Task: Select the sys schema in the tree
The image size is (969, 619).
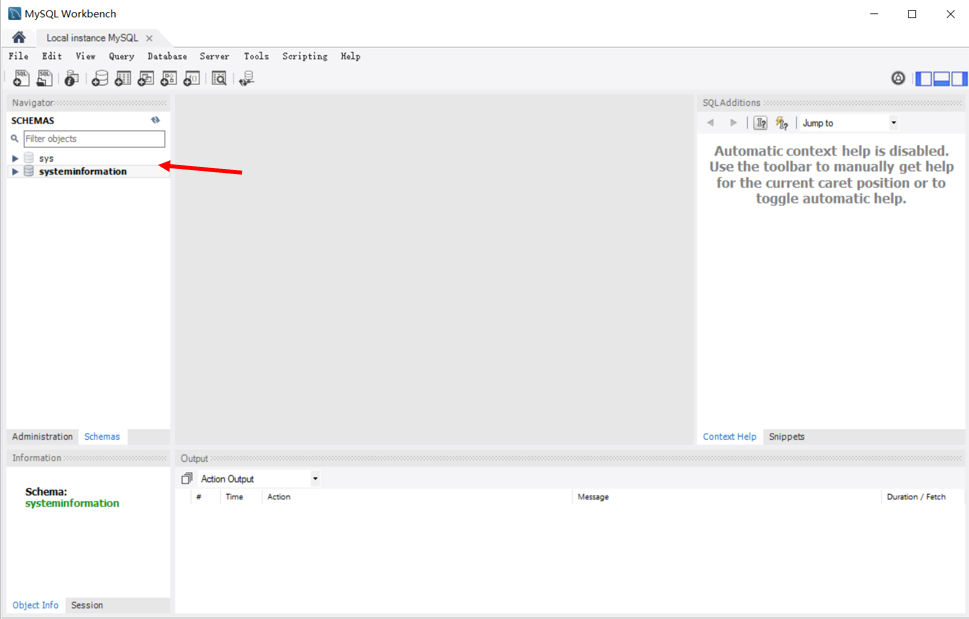Action: [46, 159]
